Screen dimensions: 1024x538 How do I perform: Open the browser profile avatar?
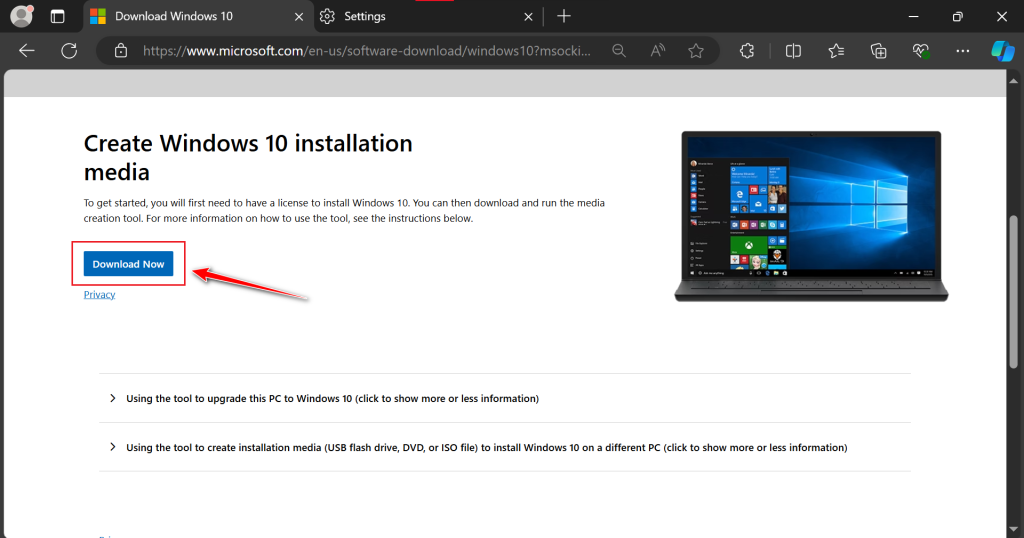(x=22, y=16)
